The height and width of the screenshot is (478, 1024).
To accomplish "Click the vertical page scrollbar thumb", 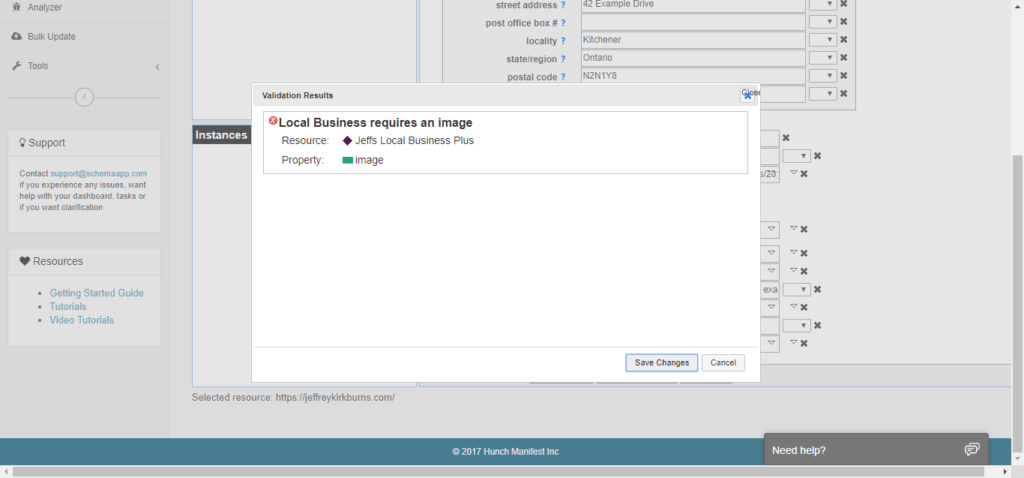I will (x=1017, y=304).
